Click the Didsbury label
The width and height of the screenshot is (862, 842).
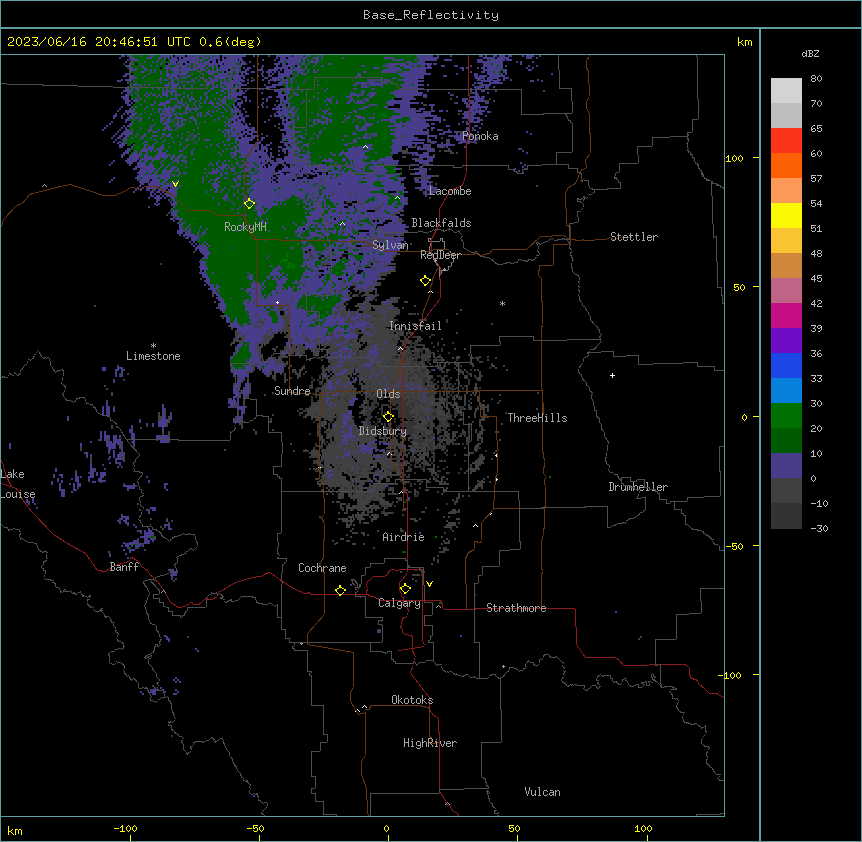point(383,431)
